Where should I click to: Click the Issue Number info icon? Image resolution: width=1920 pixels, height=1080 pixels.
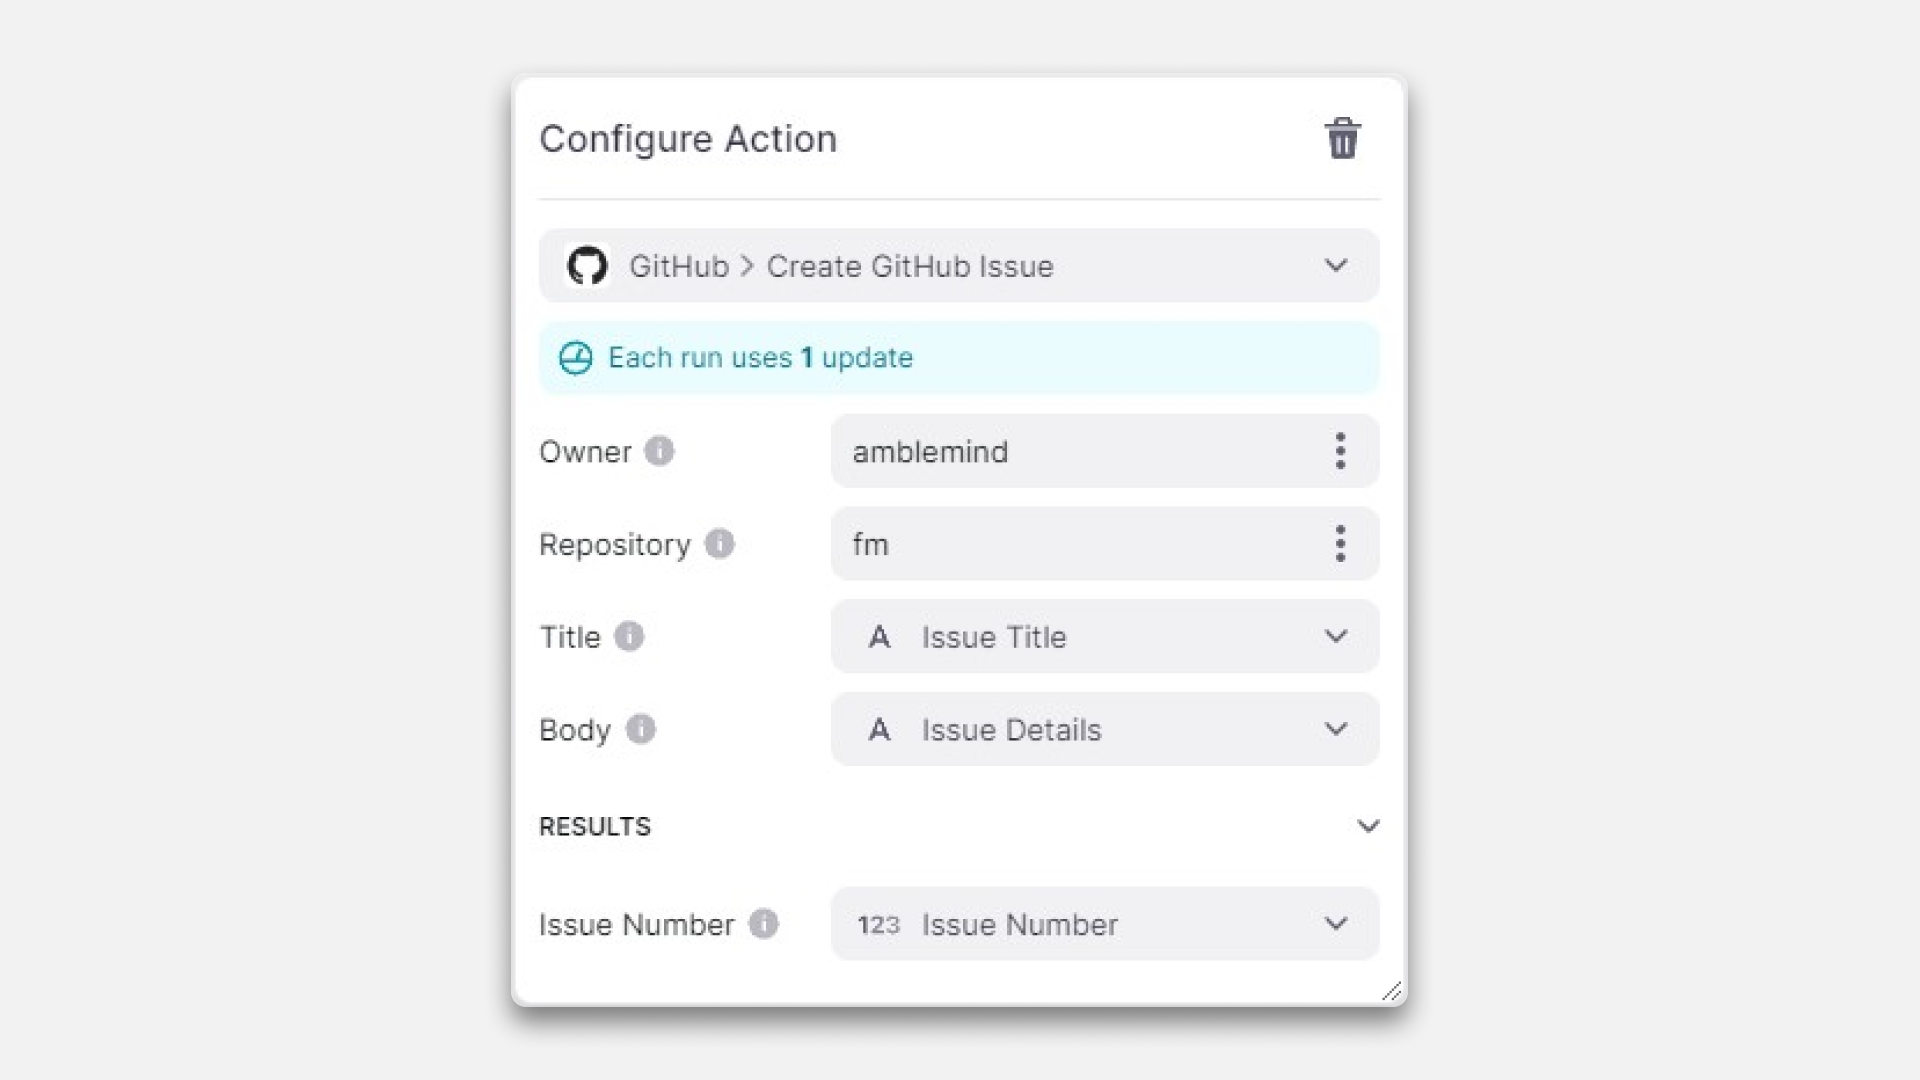pos(764,924)
